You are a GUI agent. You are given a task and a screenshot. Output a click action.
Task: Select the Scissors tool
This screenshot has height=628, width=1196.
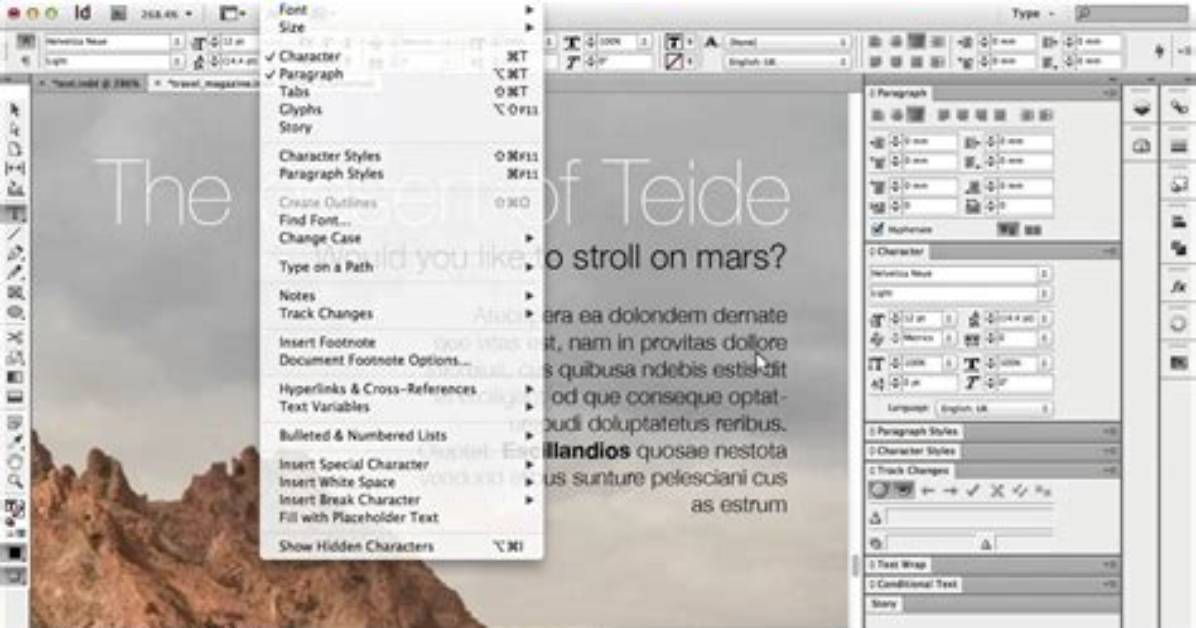coord(14,337)
